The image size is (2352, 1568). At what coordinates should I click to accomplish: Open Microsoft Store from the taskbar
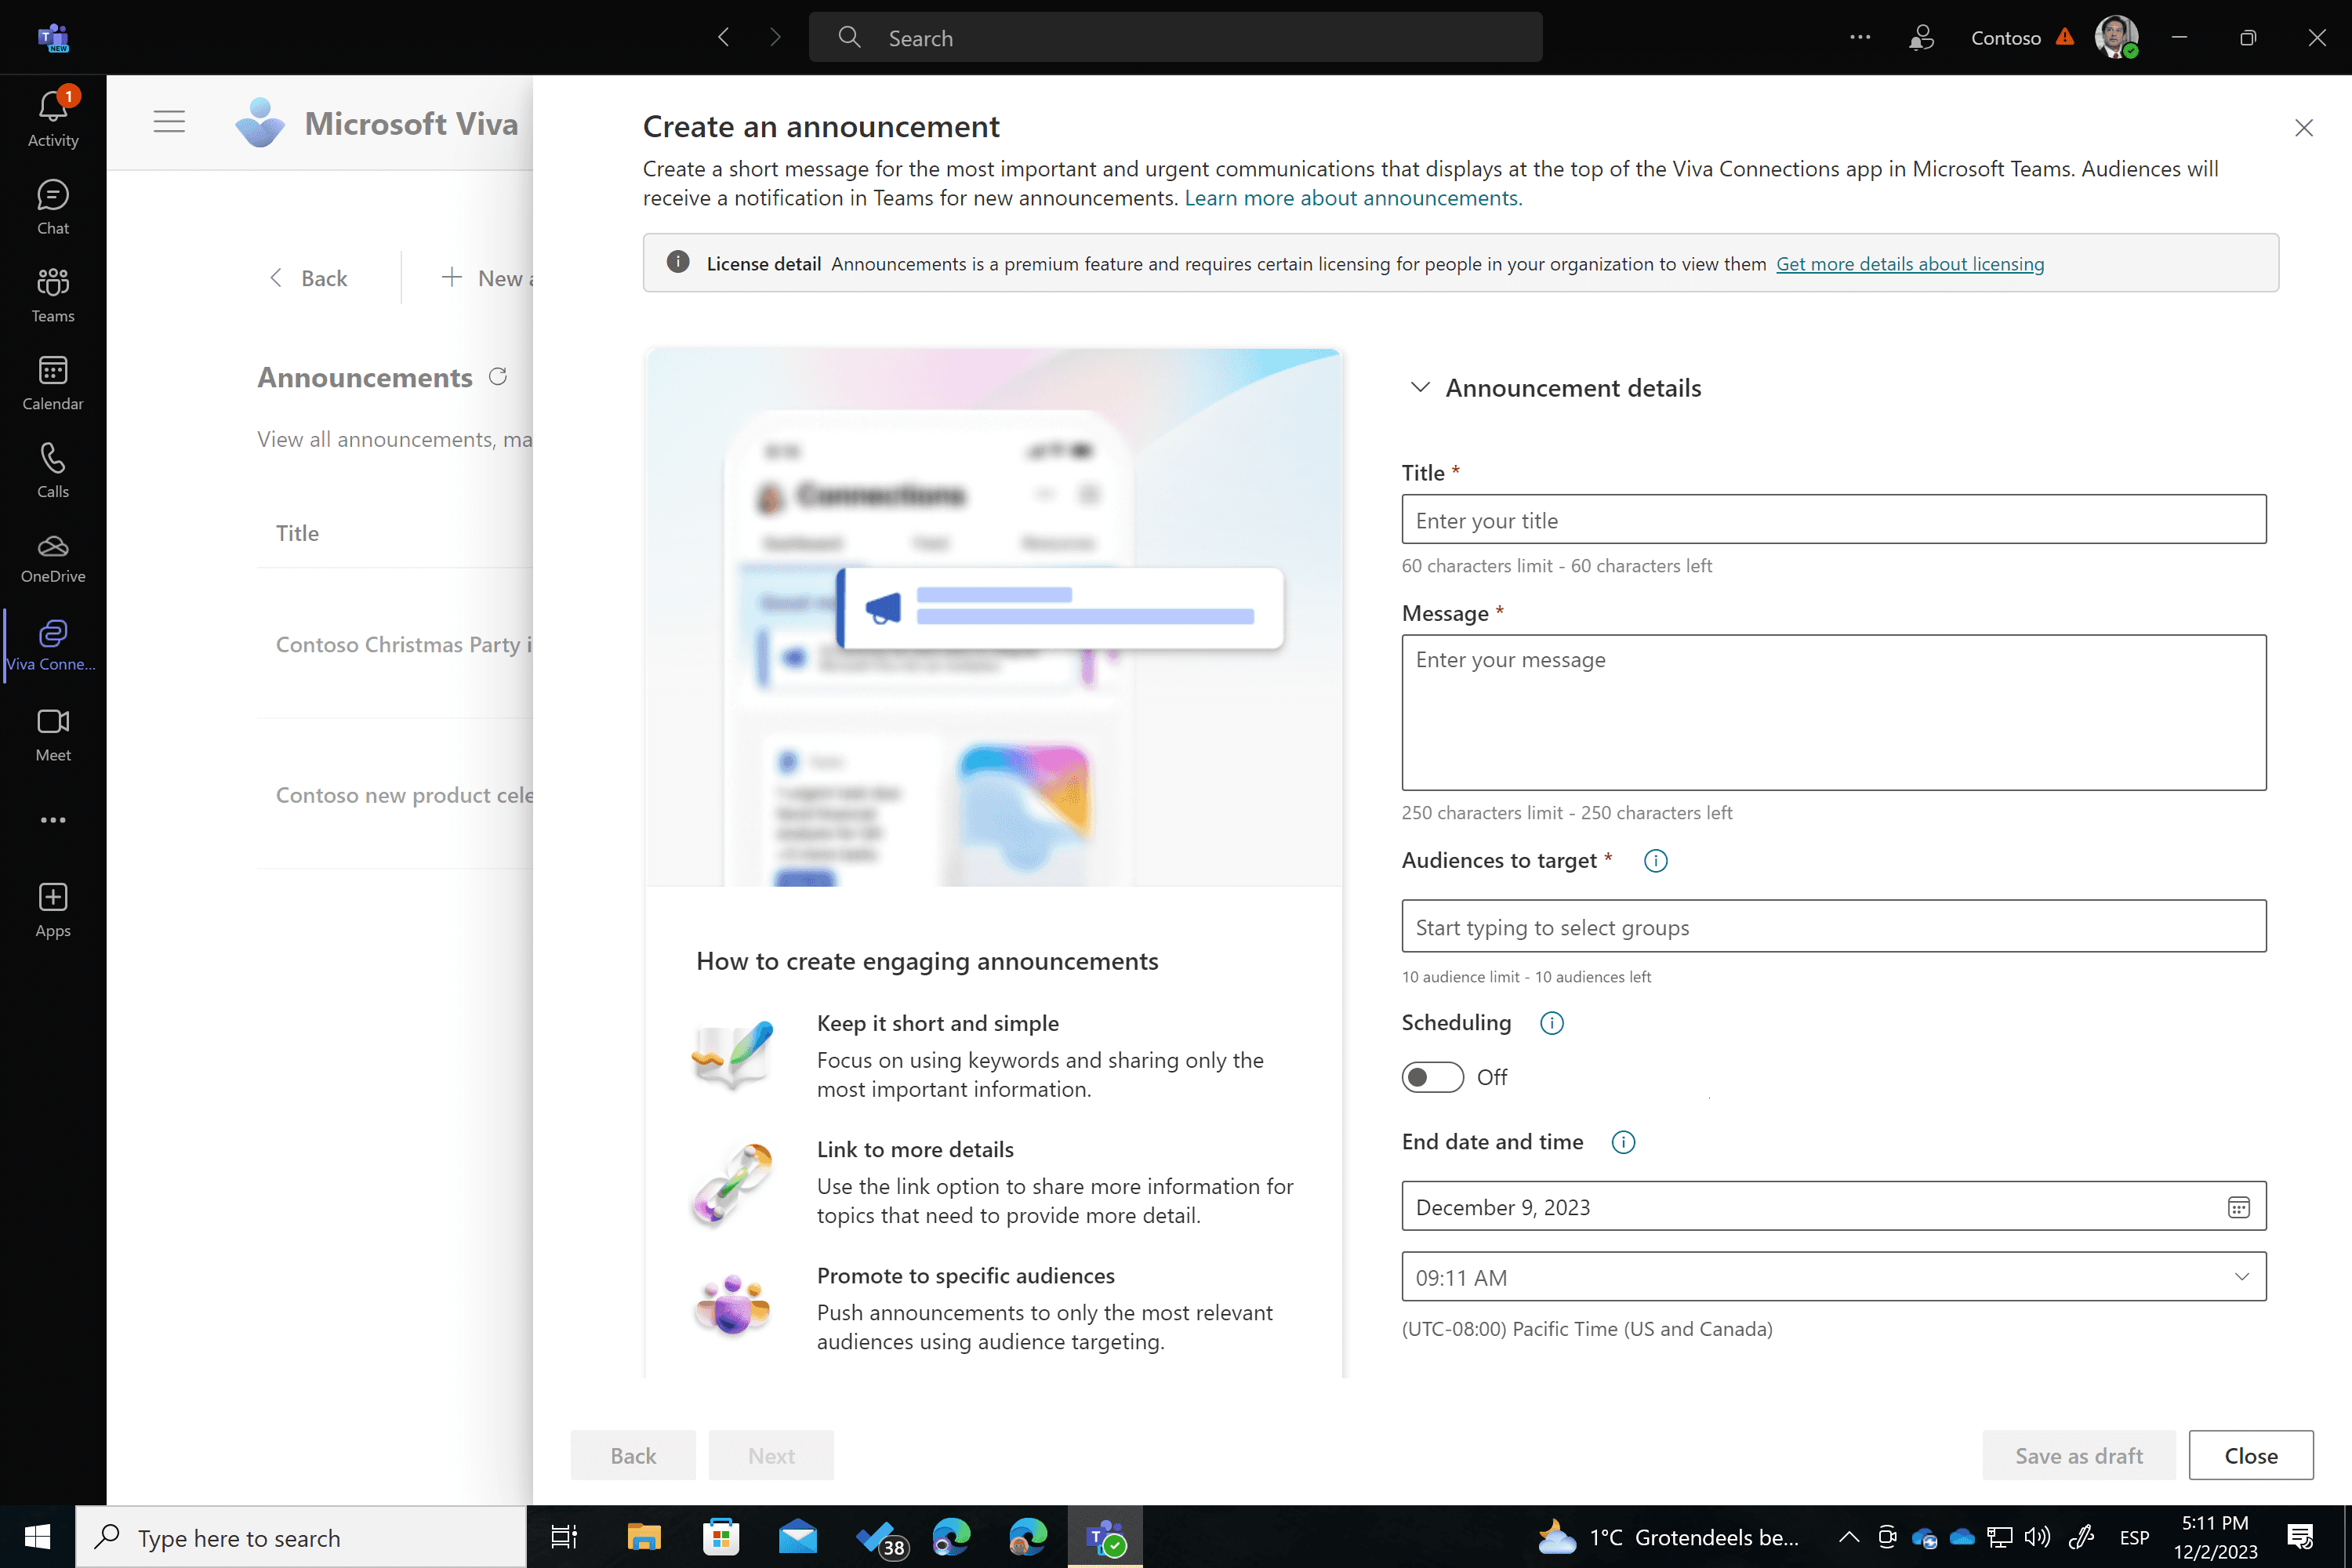[x=720, y=1537]
